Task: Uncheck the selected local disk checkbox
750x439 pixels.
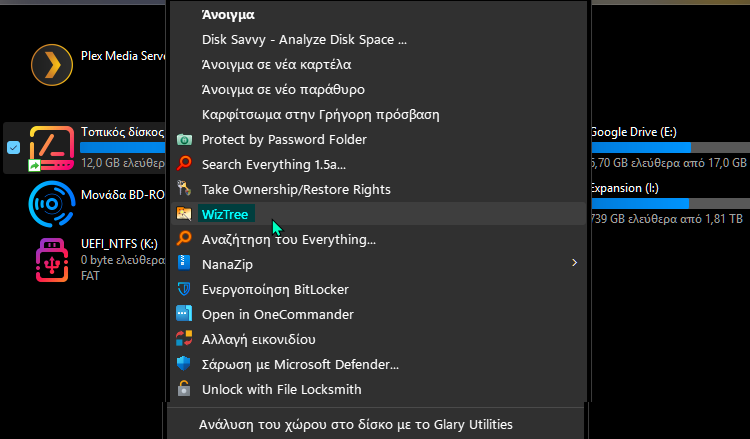Action: pos(13,148)
